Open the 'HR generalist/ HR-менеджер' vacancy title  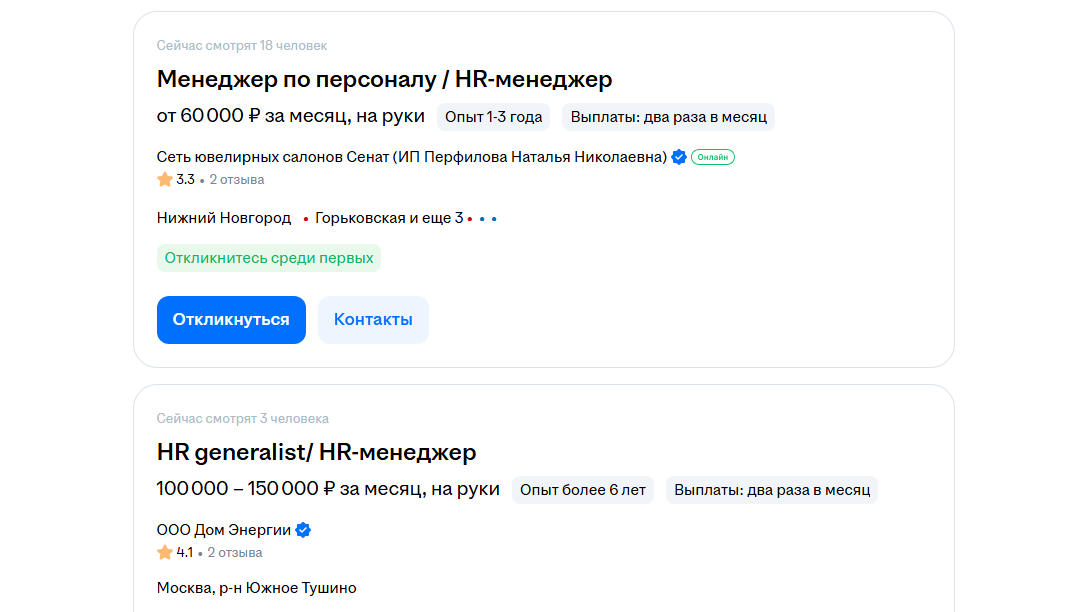(x=316, y=452)
